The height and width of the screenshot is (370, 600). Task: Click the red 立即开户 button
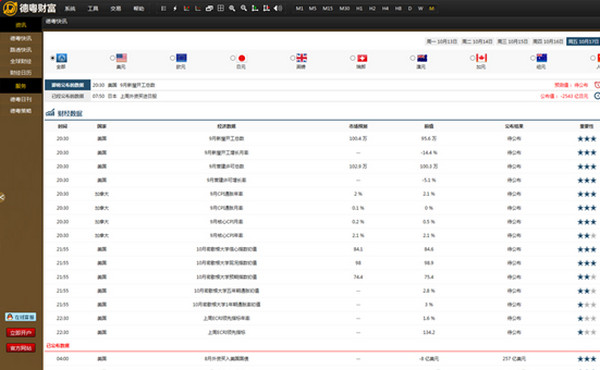[21, 333]
